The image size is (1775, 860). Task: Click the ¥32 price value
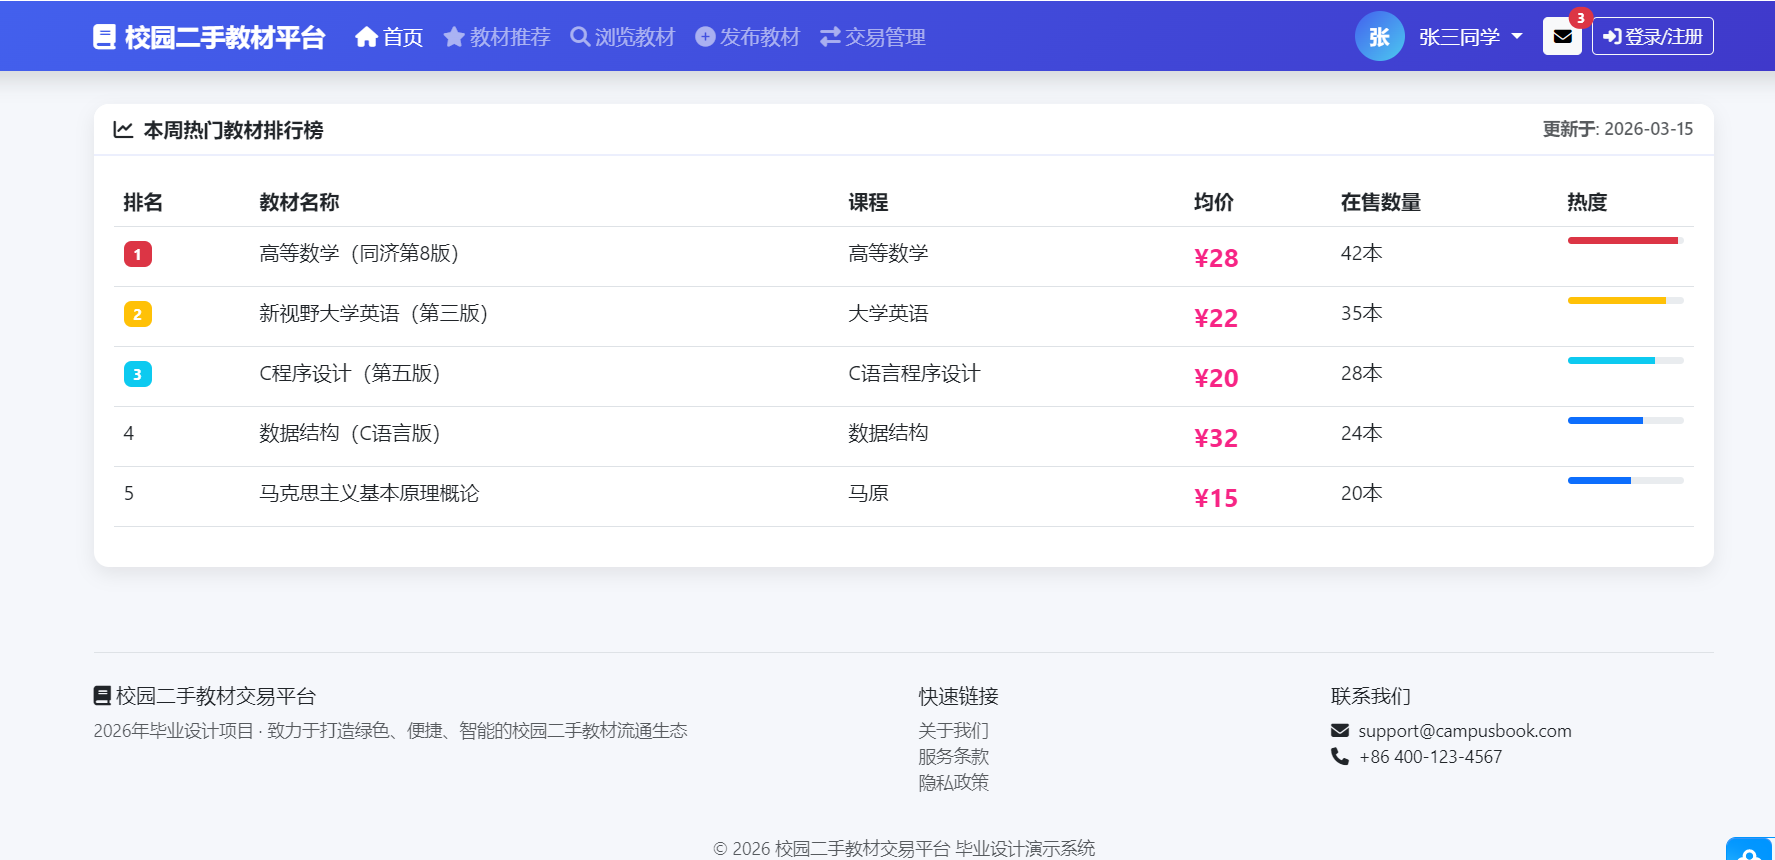pyautogui.click(x=1216, y=438)
